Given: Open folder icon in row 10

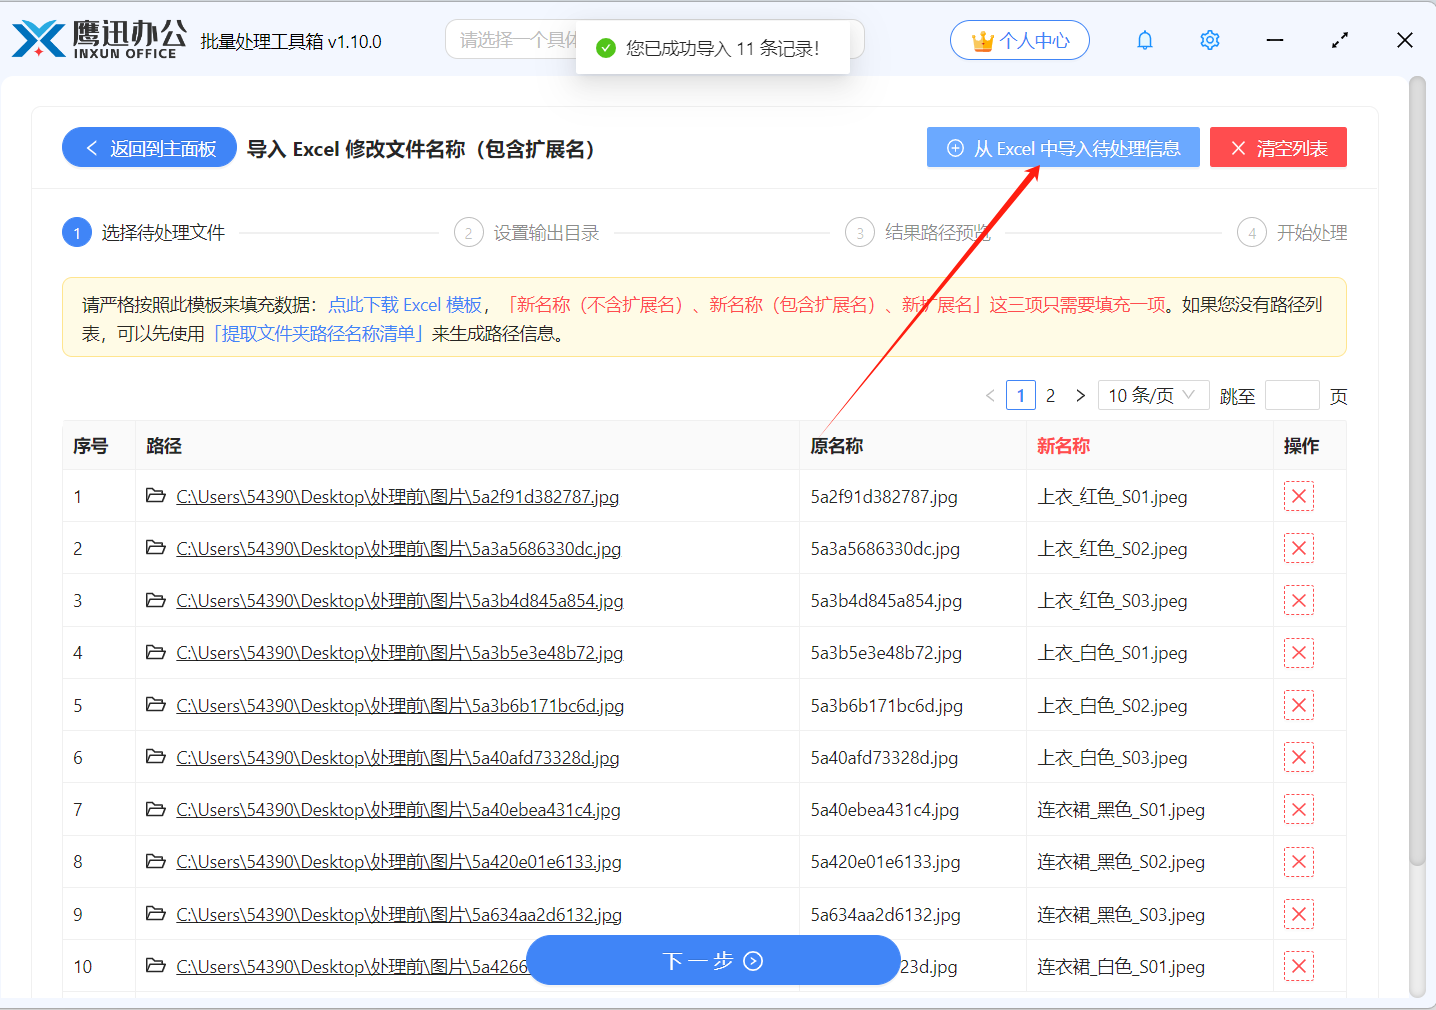Looking at the screenshot, I should point(156,966).
